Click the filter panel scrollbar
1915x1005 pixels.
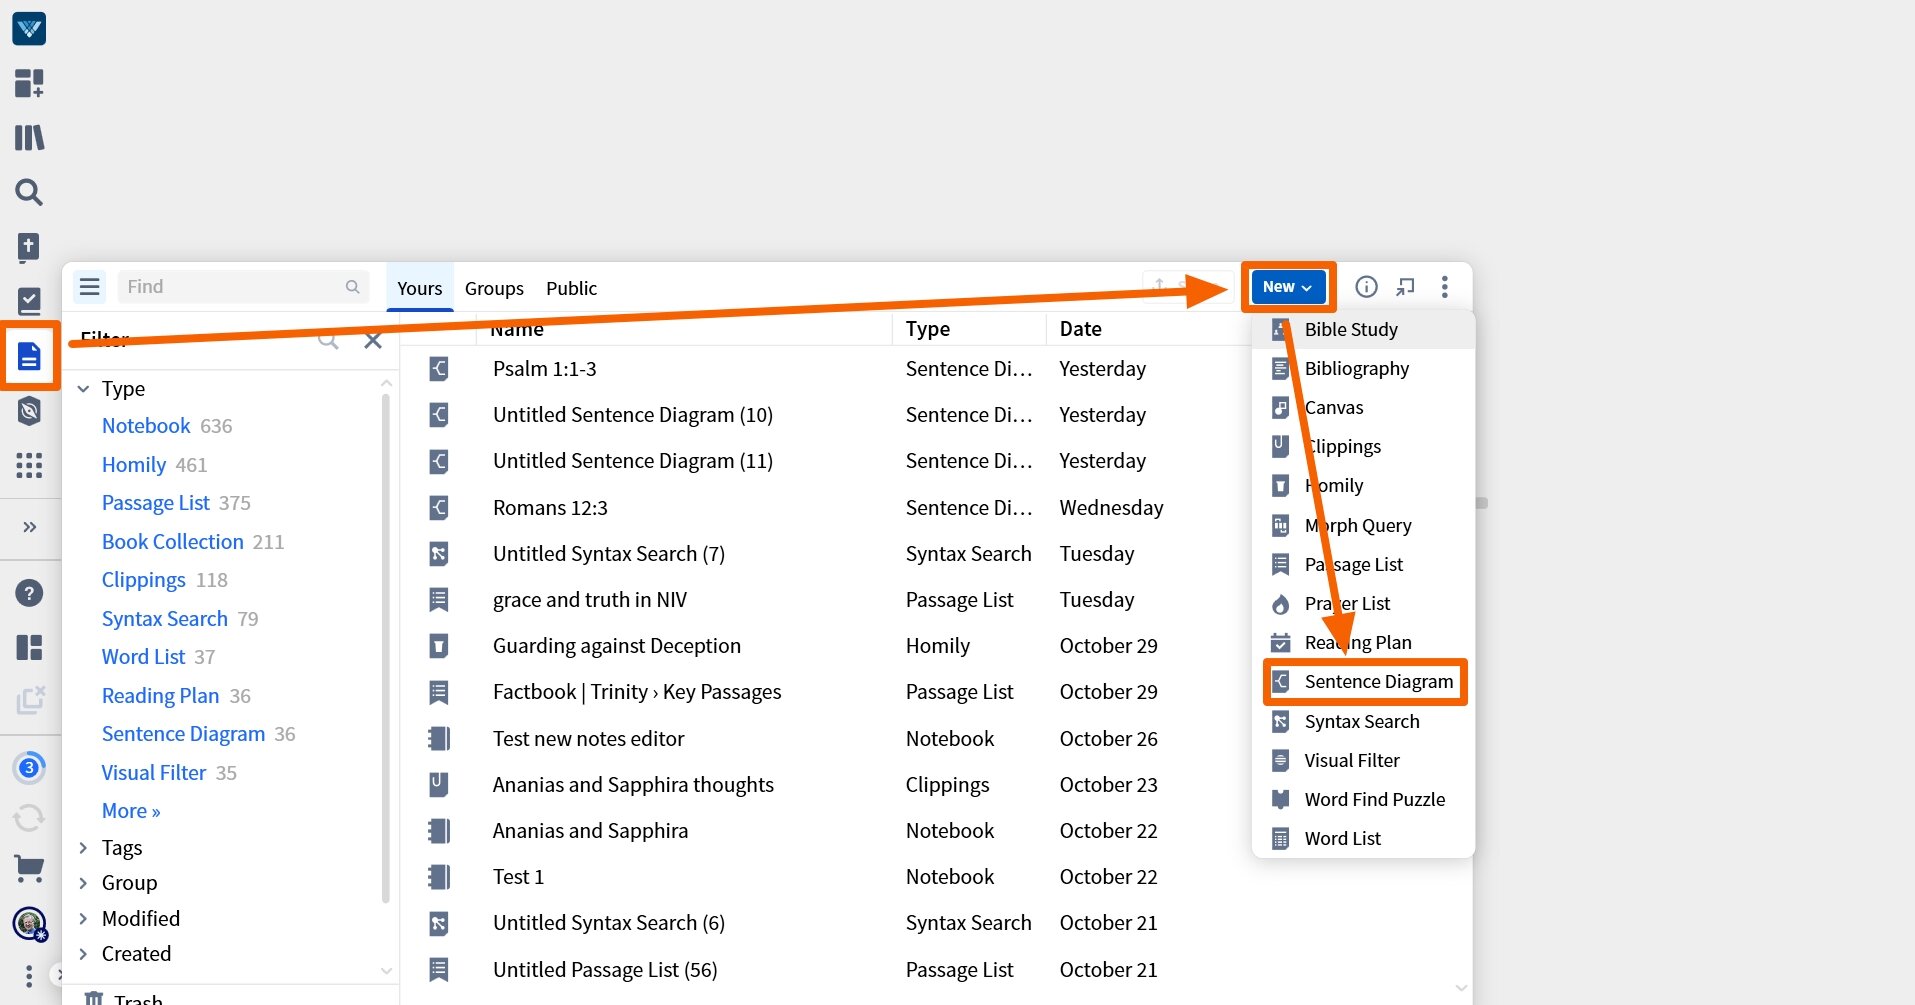386,646
